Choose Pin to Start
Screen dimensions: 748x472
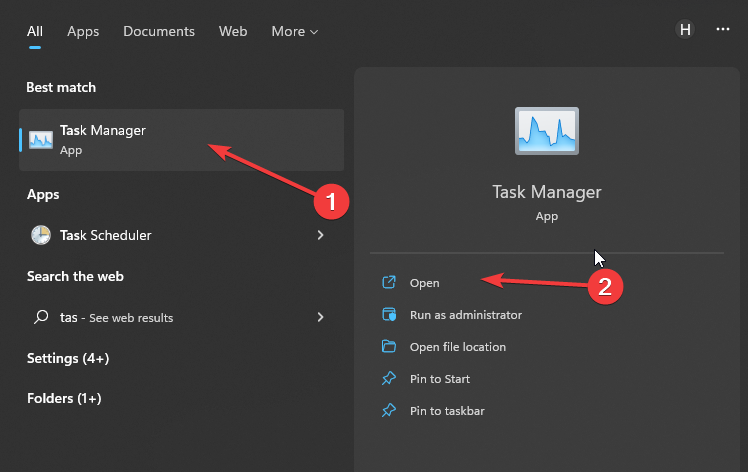(440, 379)
